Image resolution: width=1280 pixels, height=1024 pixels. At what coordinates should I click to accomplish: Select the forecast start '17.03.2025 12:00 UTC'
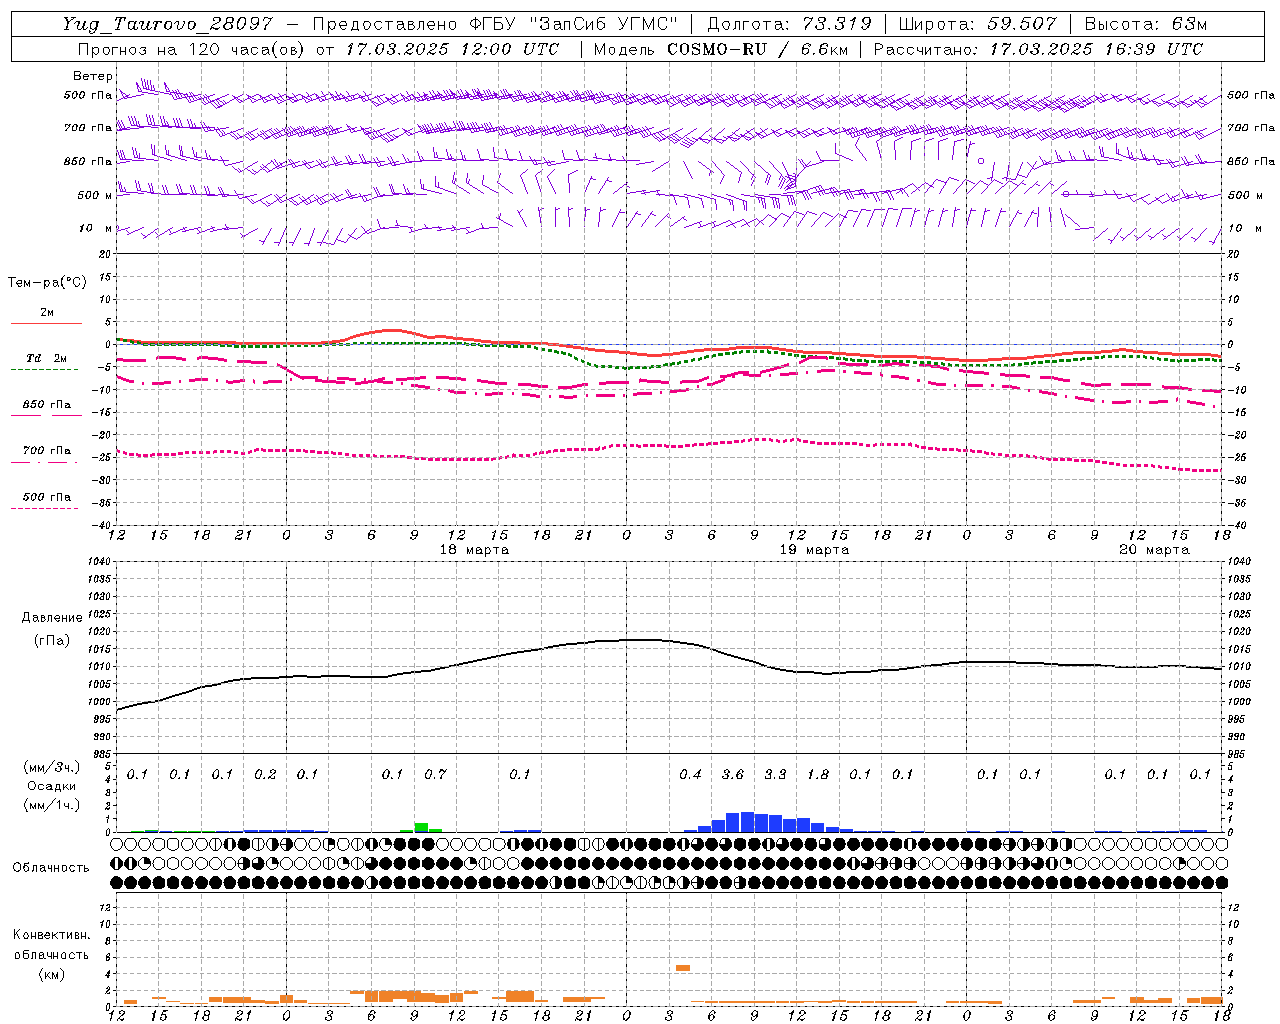[x=451, y=49]
